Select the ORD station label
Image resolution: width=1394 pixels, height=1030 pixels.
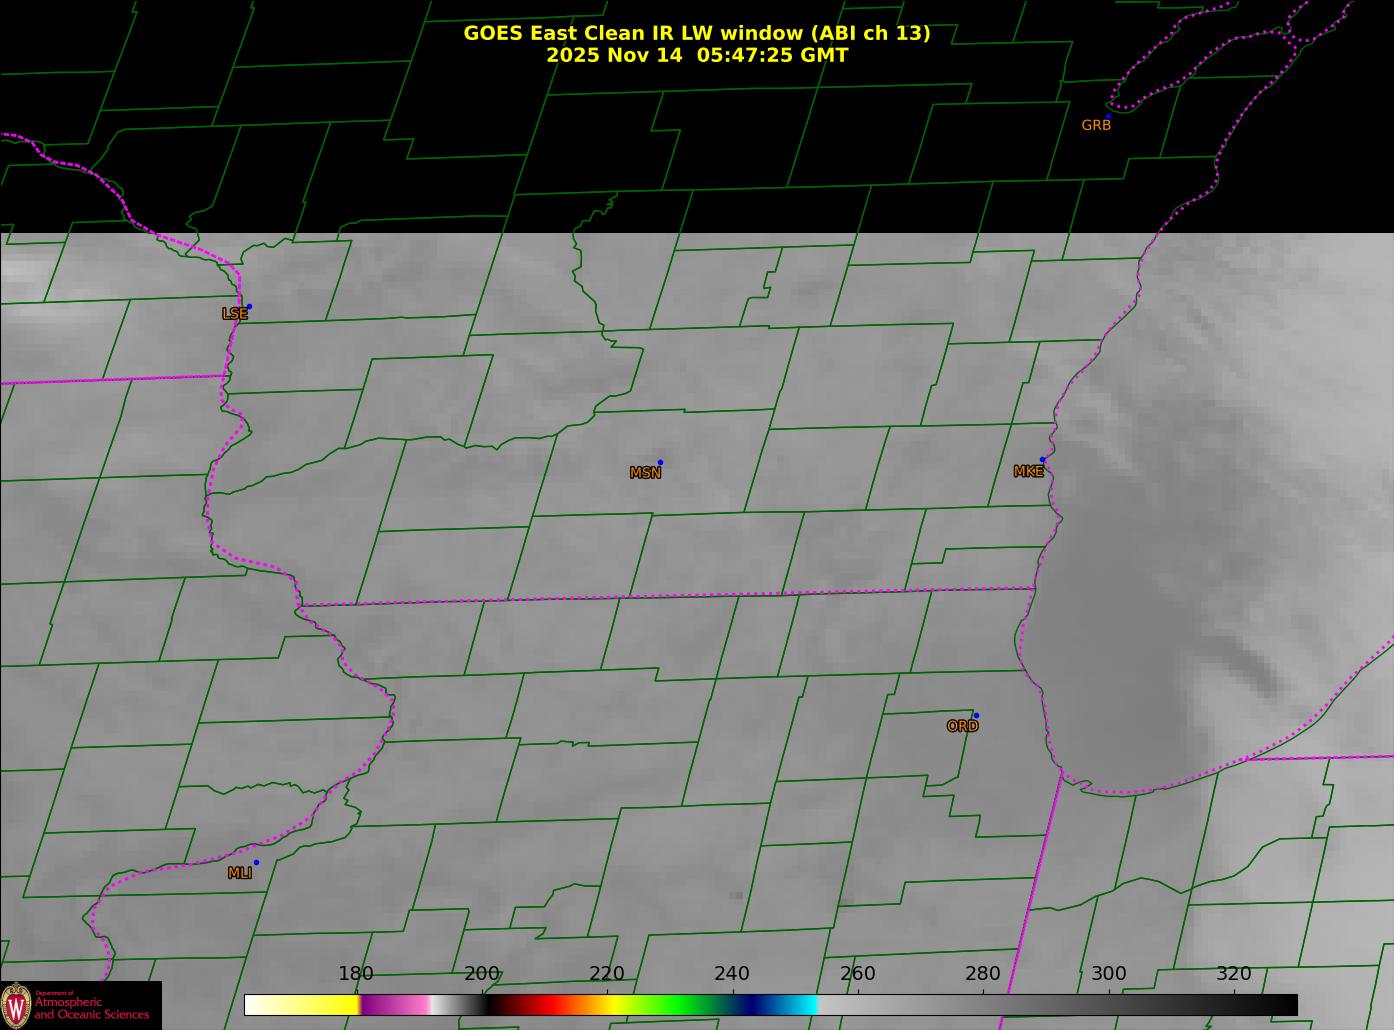click(x=962, y=727)
